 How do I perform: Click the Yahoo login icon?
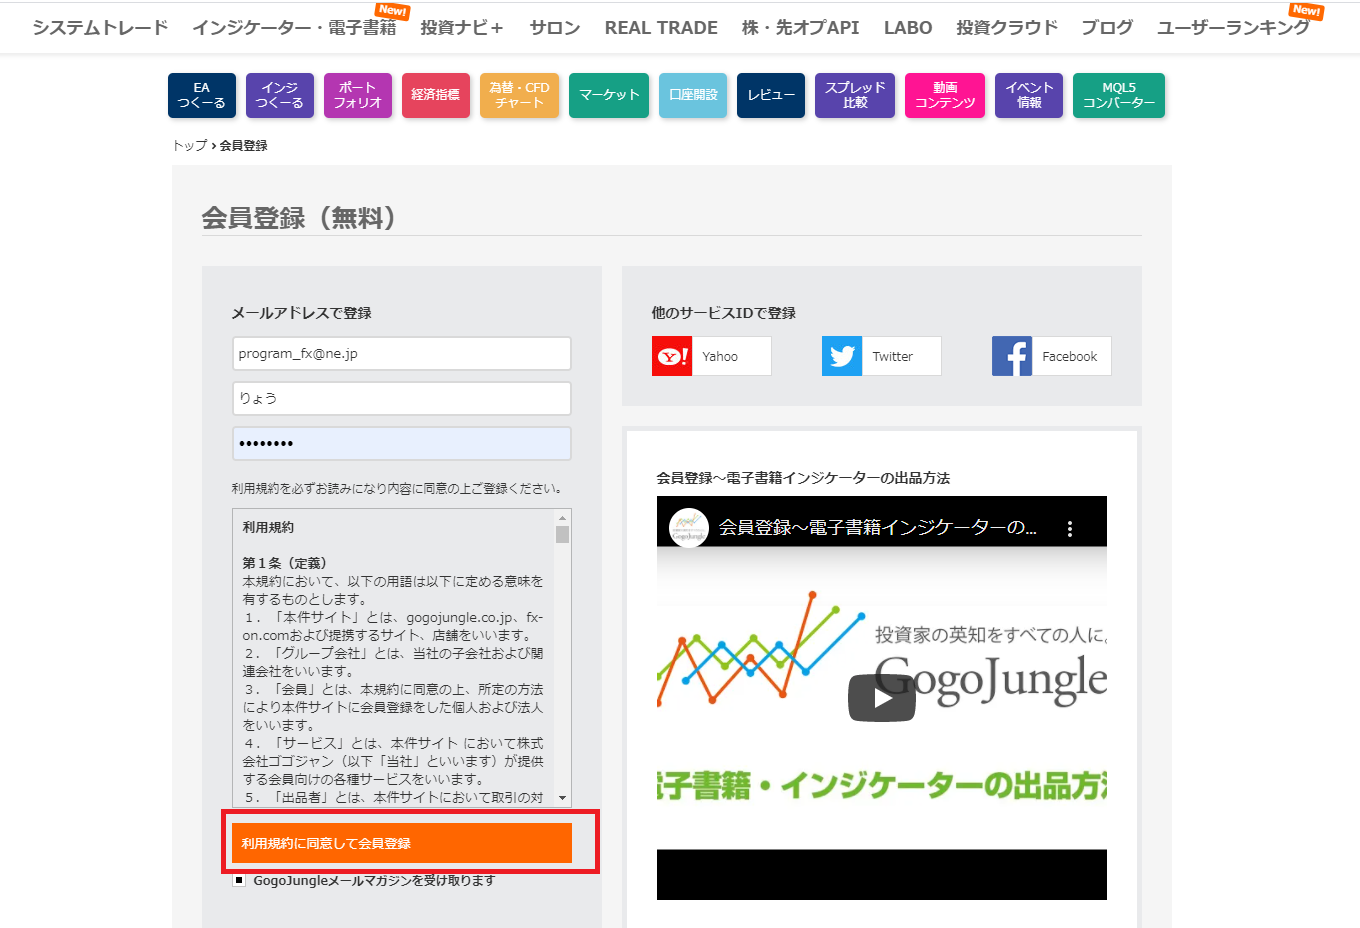(x=672, y=356)
